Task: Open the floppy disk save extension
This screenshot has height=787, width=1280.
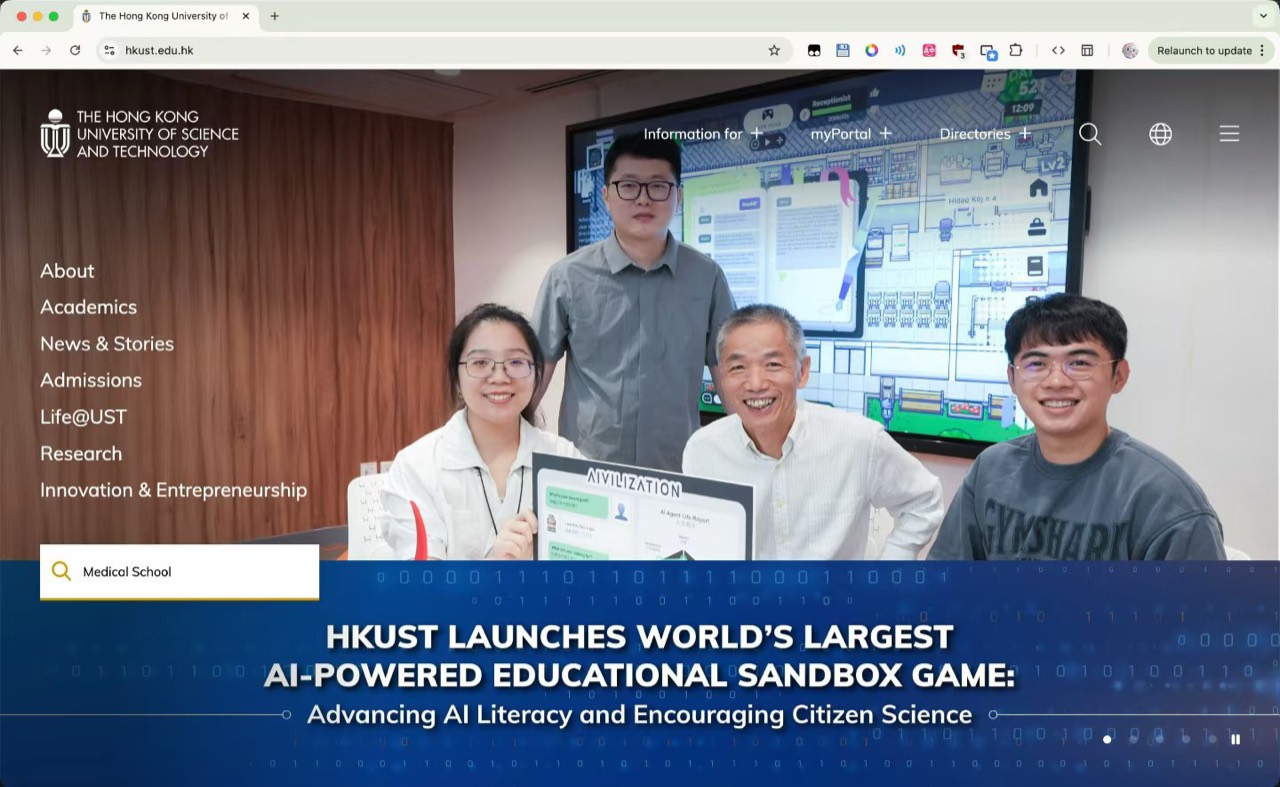Action: (843, 50)
